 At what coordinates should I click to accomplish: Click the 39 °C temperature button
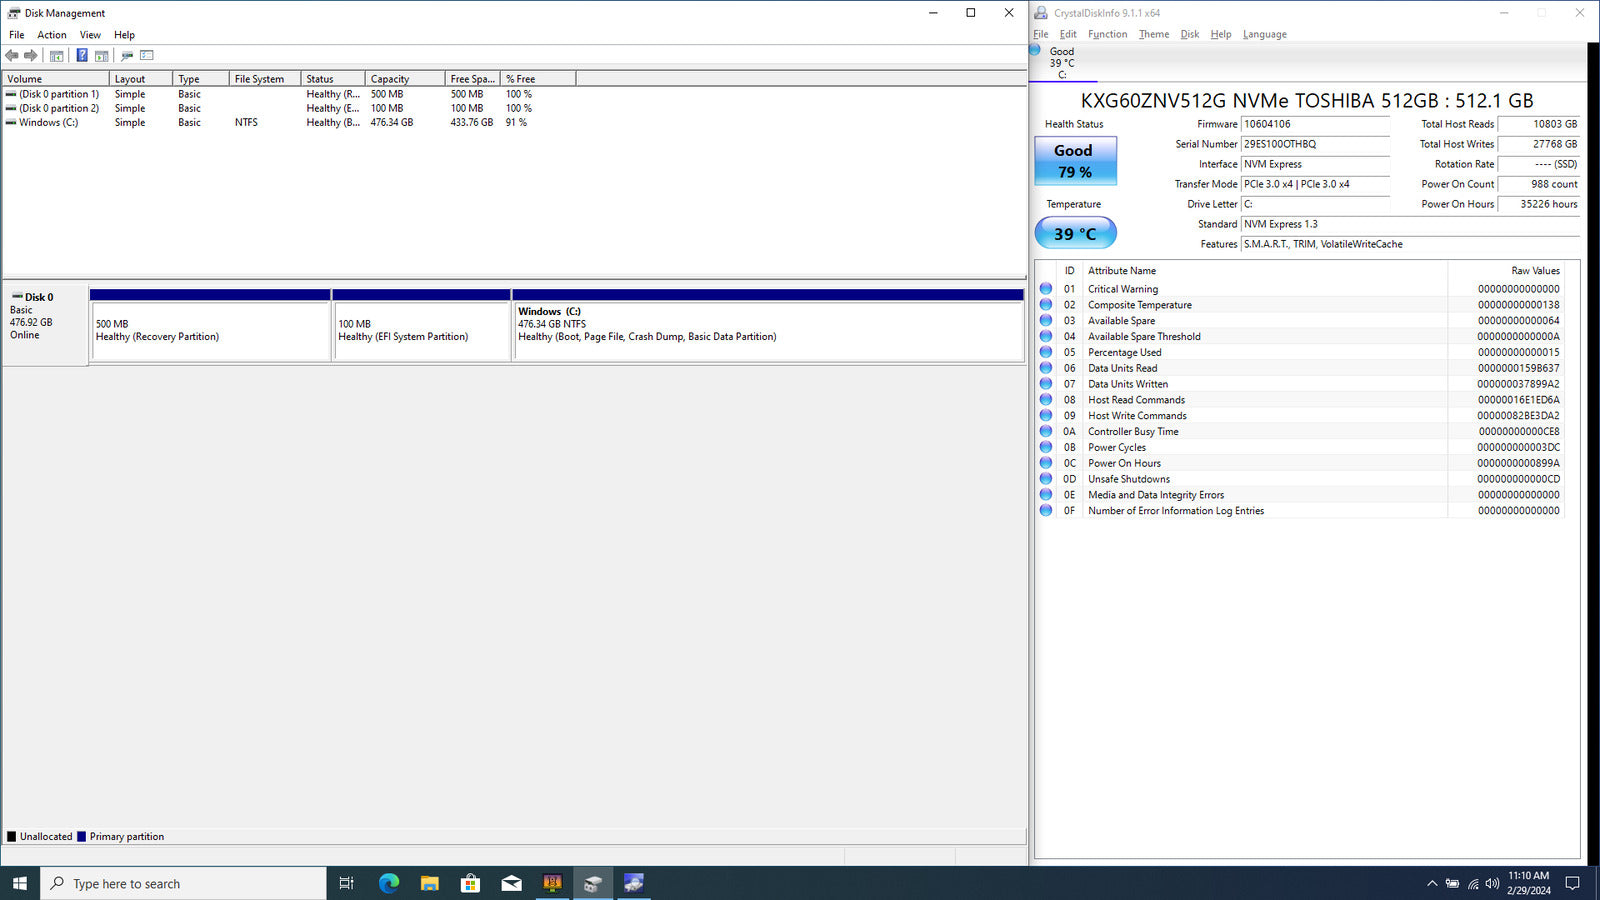(x=1075, y=233)
